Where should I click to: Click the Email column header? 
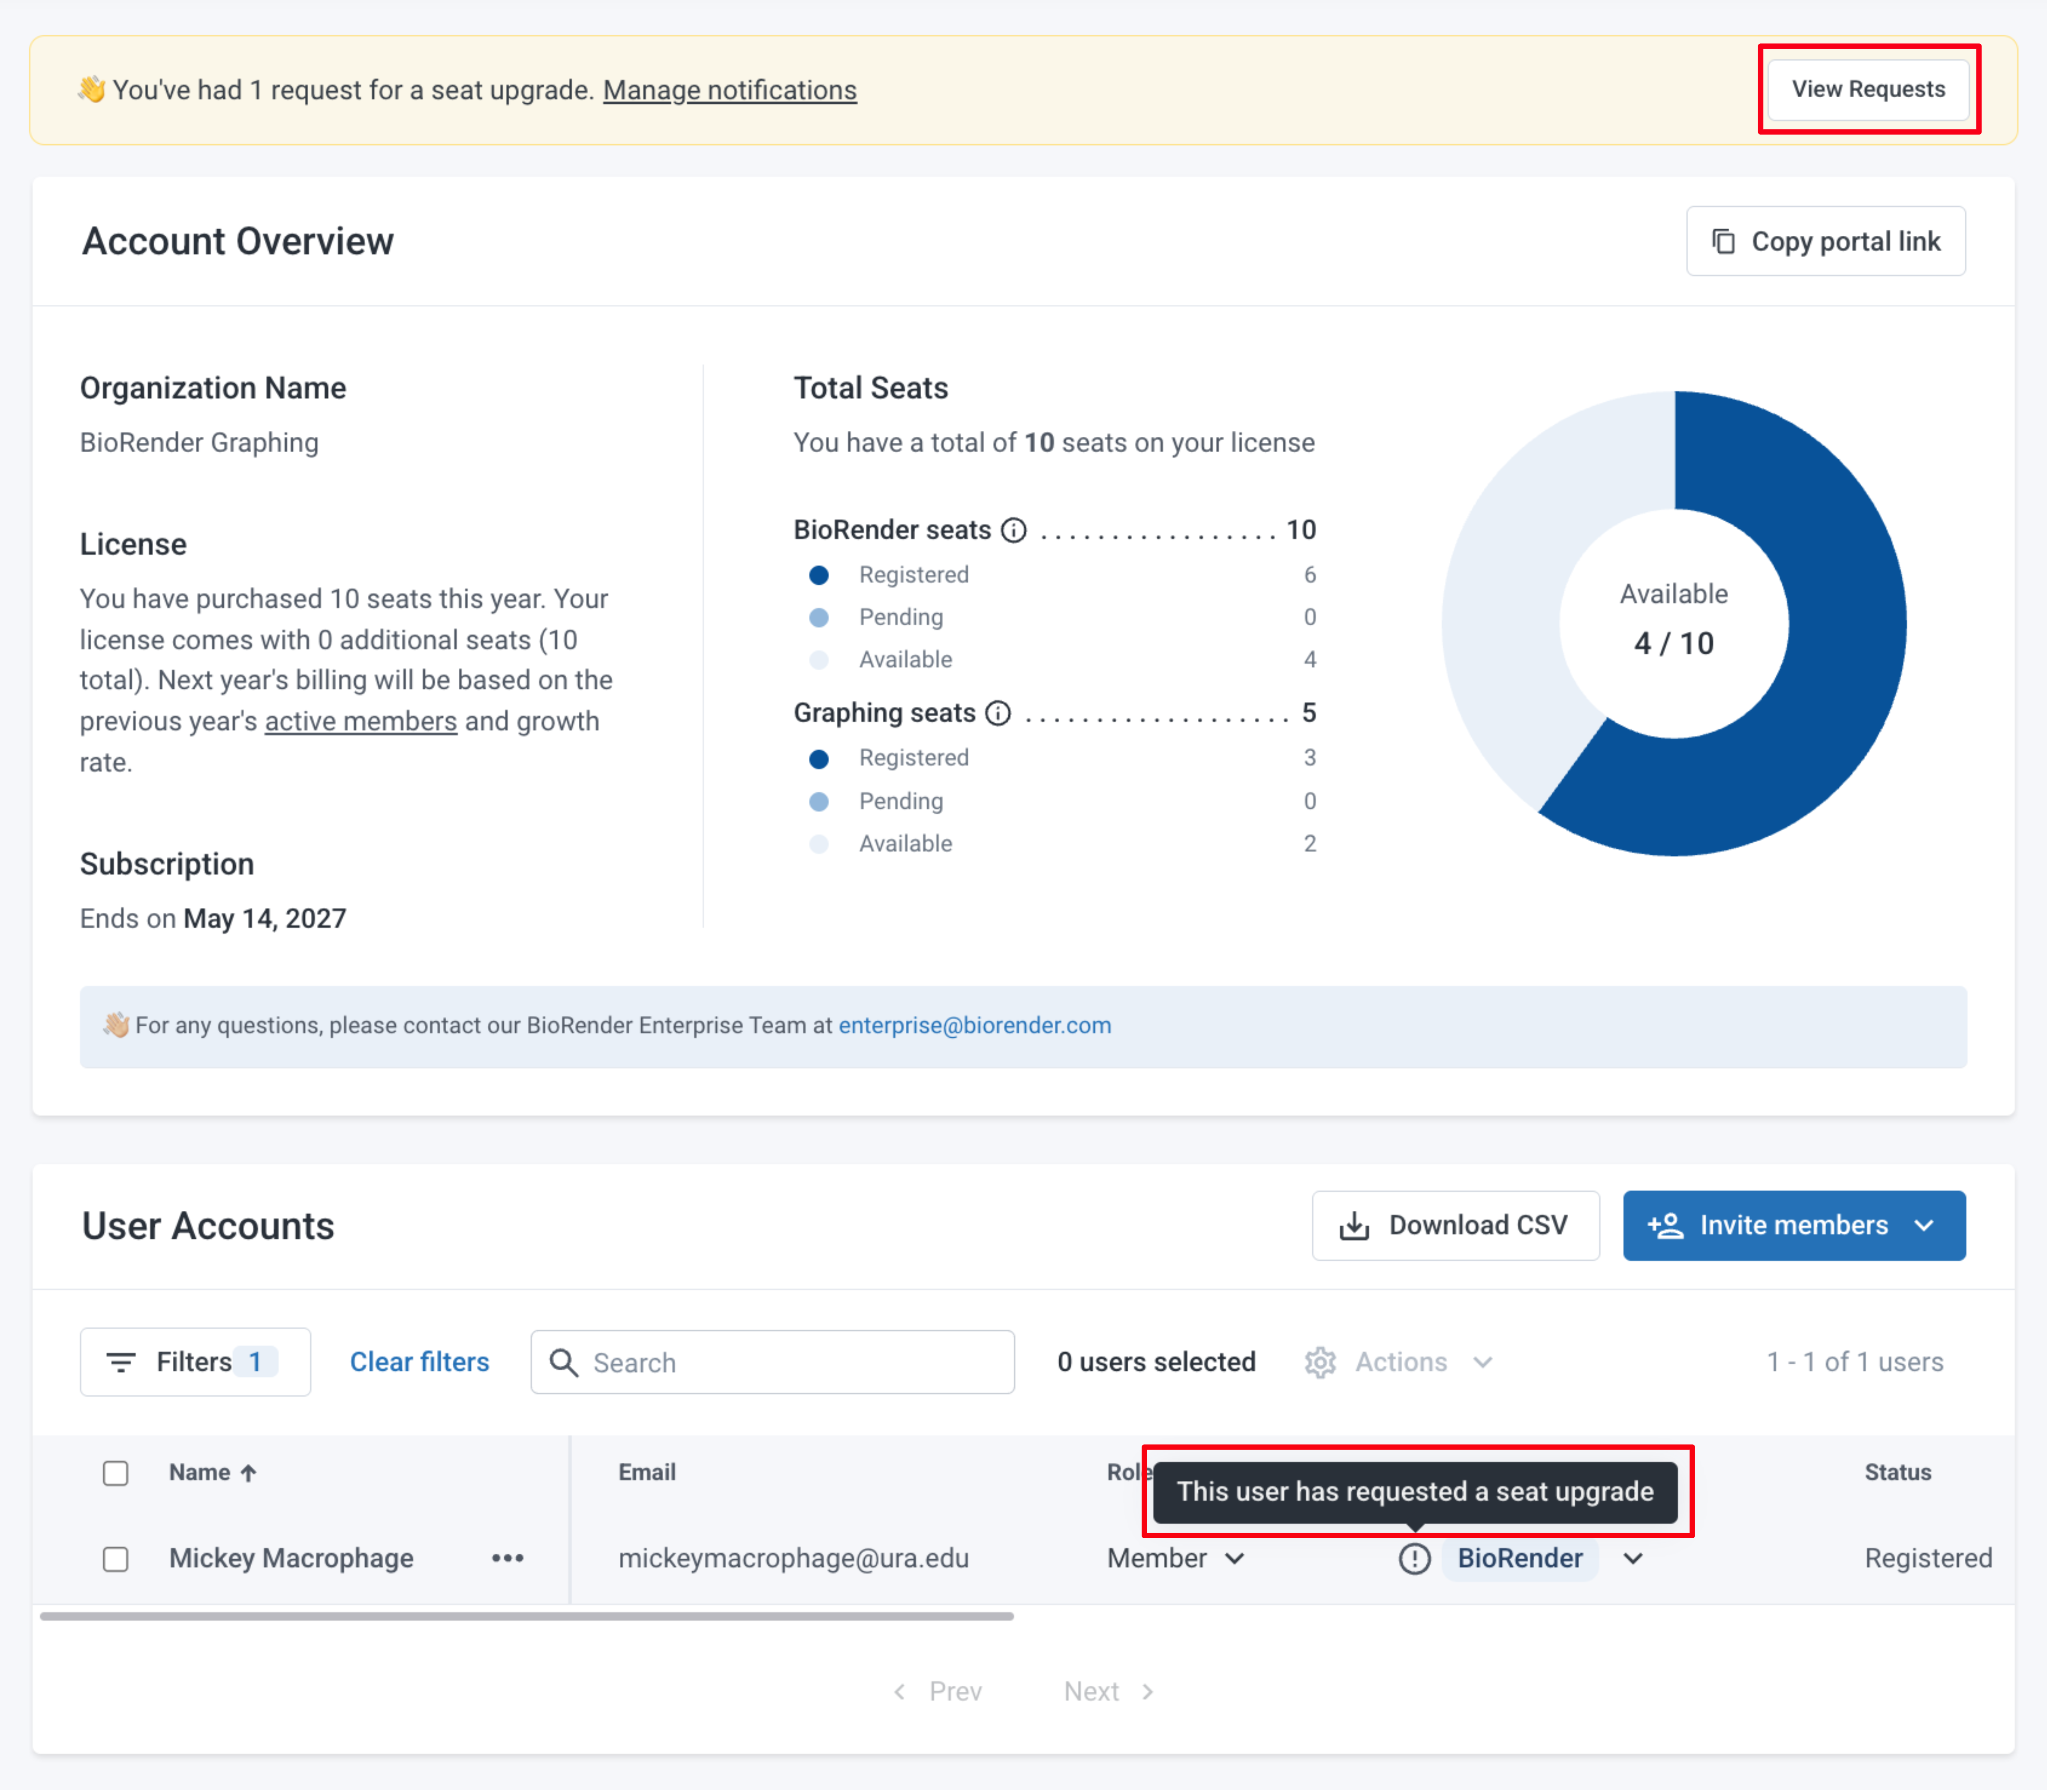pyautogui.click(x=647, y=1472)
